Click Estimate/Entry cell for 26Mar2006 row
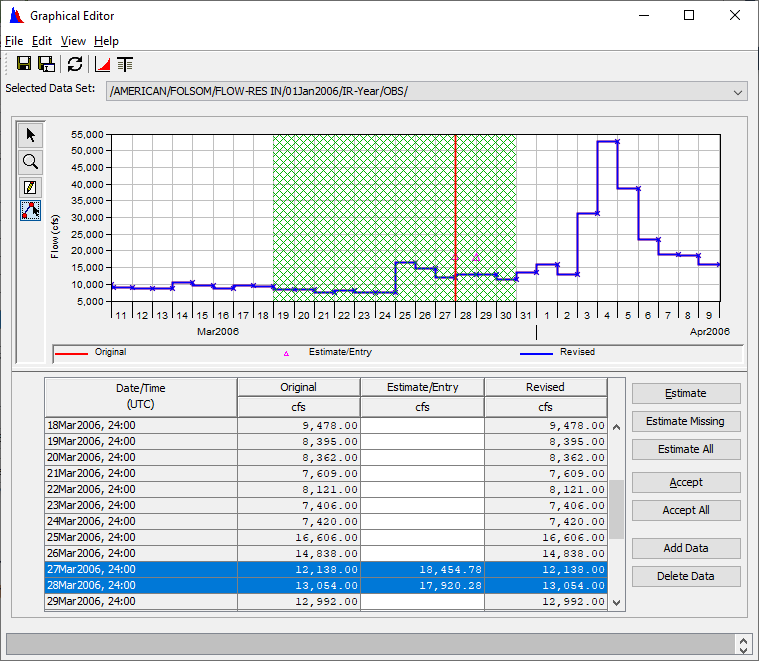The image size is (759, 661). 422,553
